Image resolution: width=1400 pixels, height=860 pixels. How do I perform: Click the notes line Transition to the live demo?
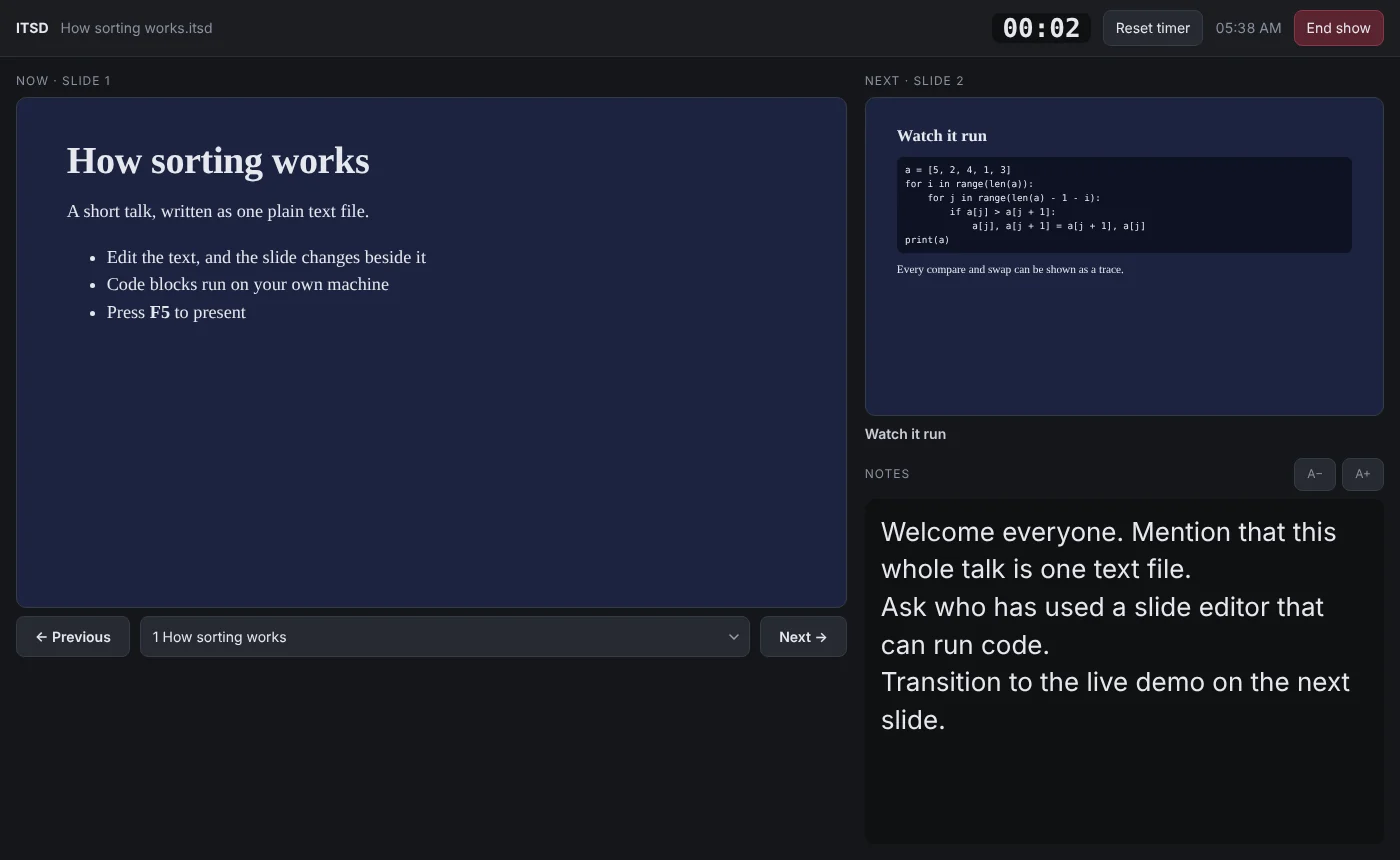pyautogui.click(x=1115, y=701)
